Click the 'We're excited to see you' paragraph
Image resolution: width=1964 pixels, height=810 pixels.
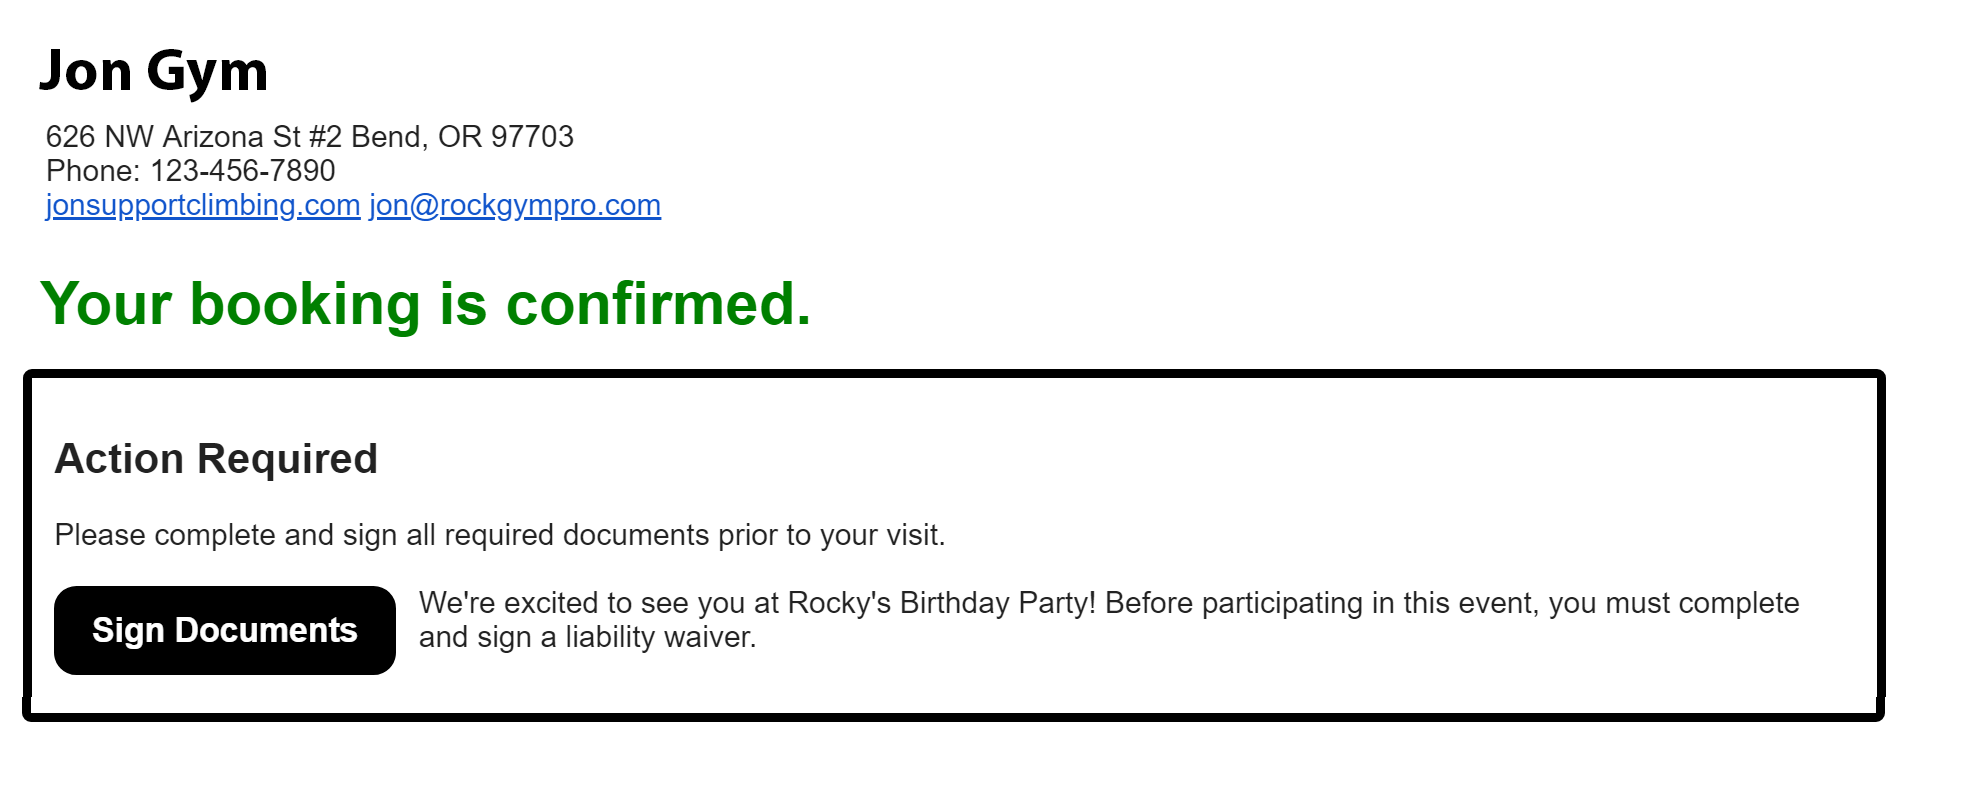[x=1109, y=620]
